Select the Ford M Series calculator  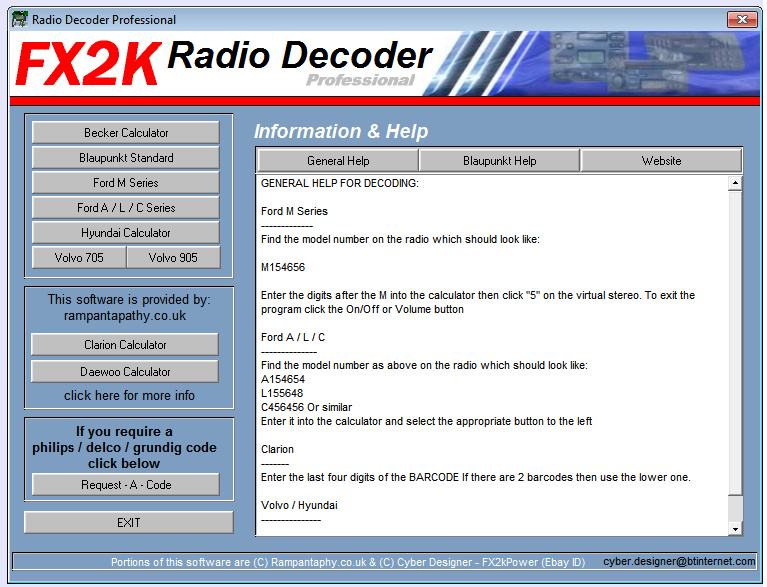coord(126,182)
